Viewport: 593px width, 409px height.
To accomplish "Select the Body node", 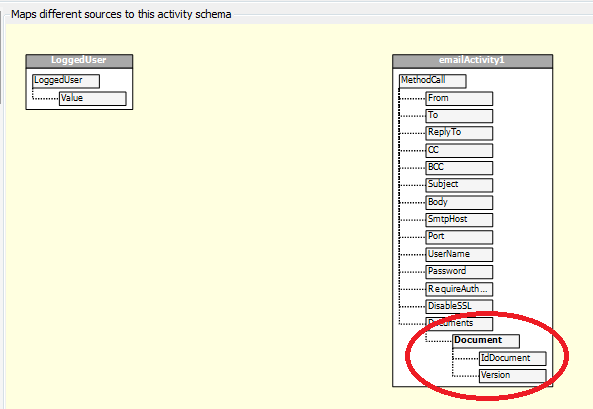I will coord(459,202).
